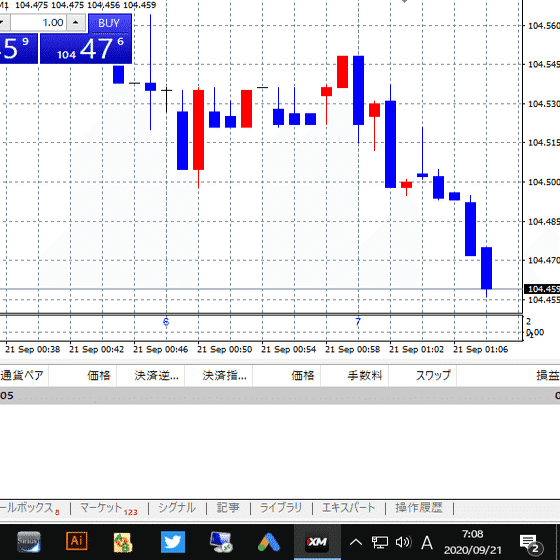
Task: Open the Google Ads taskbar icon
Action: coord(269,542)
